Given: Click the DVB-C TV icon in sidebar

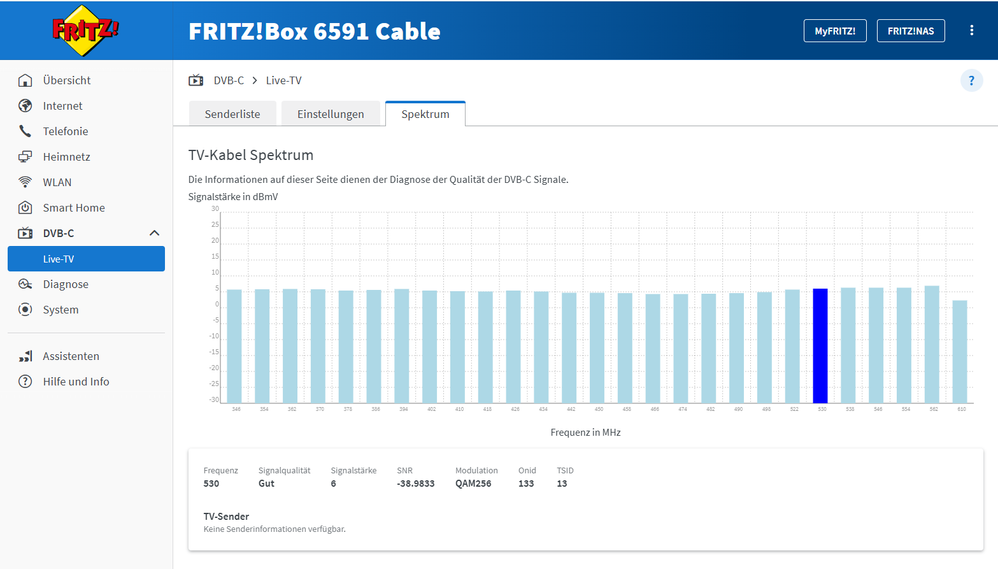Looking at the screenshot, I should [x=25, y=233].
